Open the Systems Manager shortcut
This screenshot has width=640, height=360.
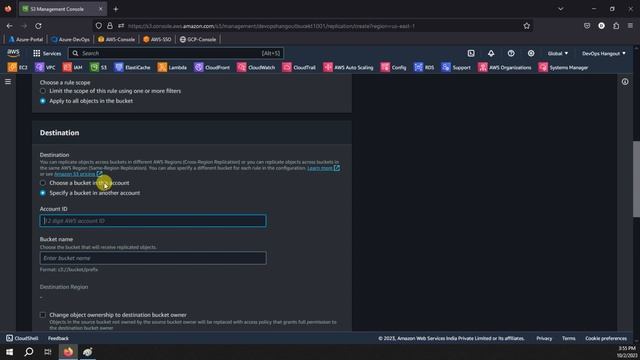click(563, 67)
